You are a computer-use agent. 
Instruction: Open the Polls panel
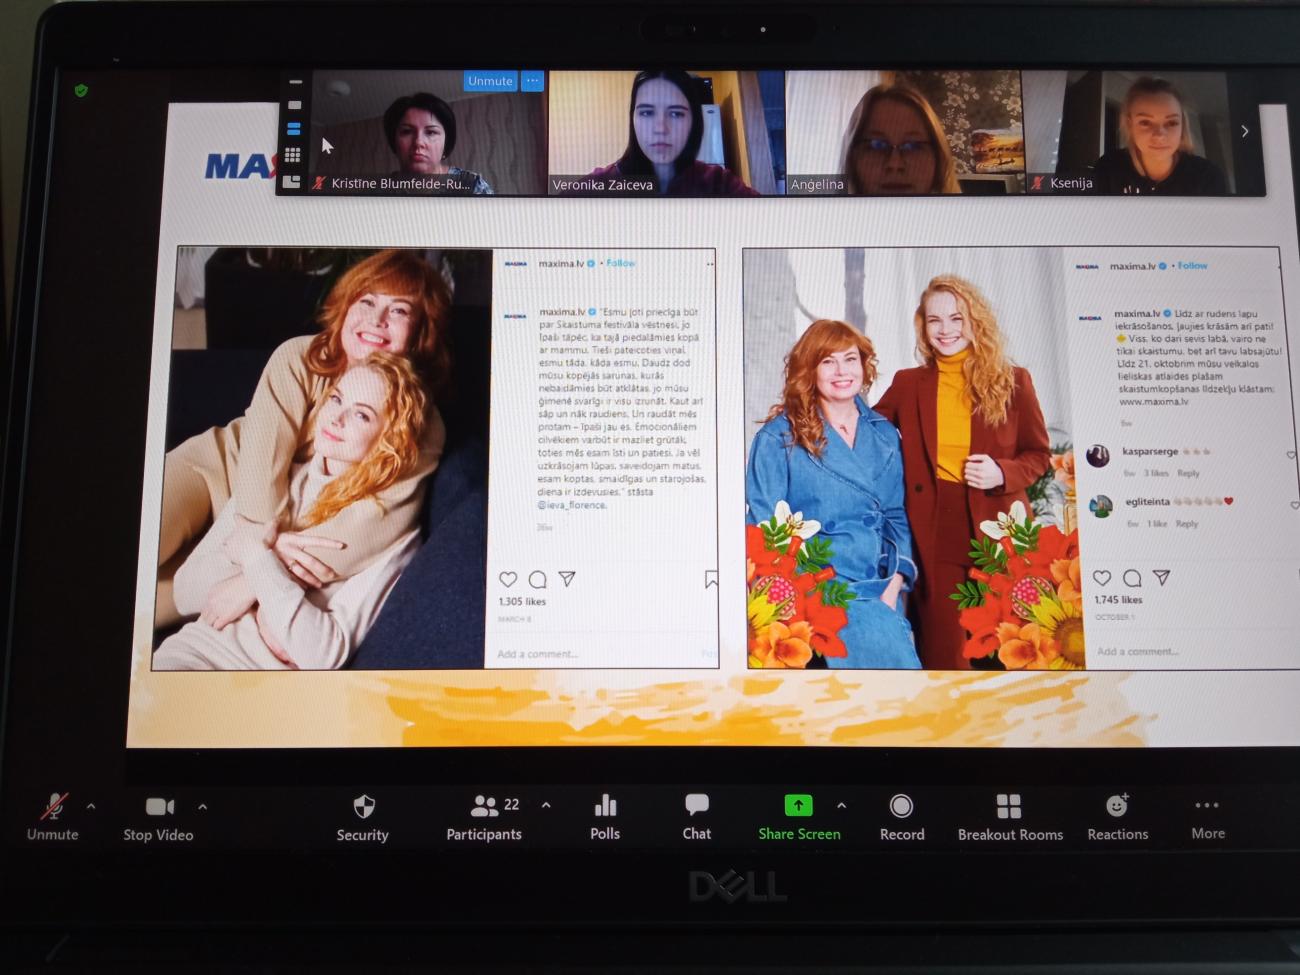pos(605,817)
